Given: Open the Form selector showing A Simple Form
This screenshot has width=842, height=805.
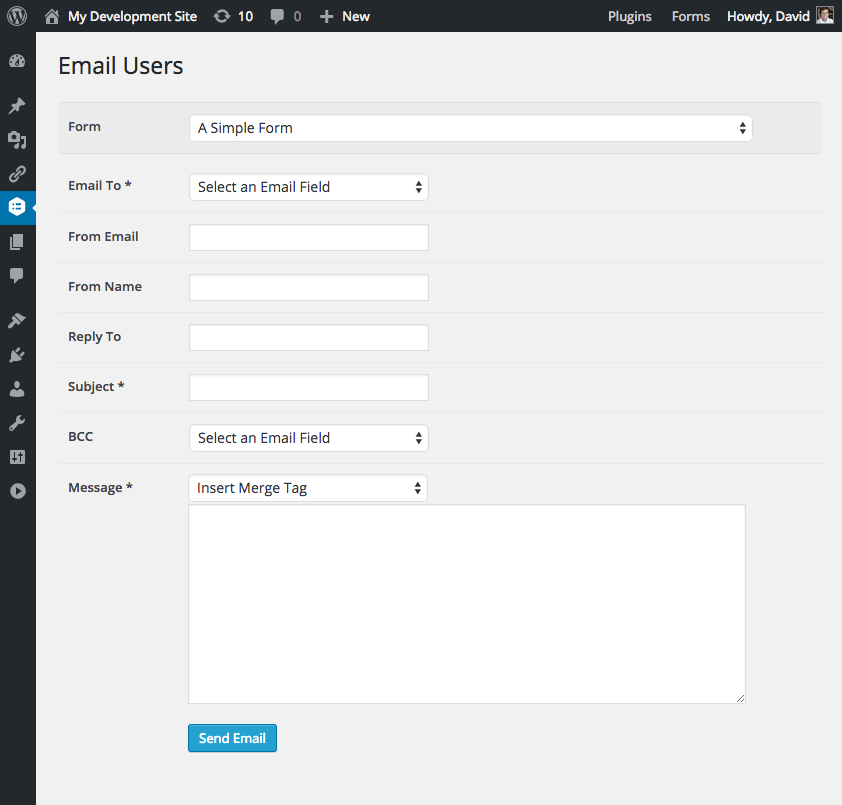Looking at the screenshot, I should pos(470,128).
